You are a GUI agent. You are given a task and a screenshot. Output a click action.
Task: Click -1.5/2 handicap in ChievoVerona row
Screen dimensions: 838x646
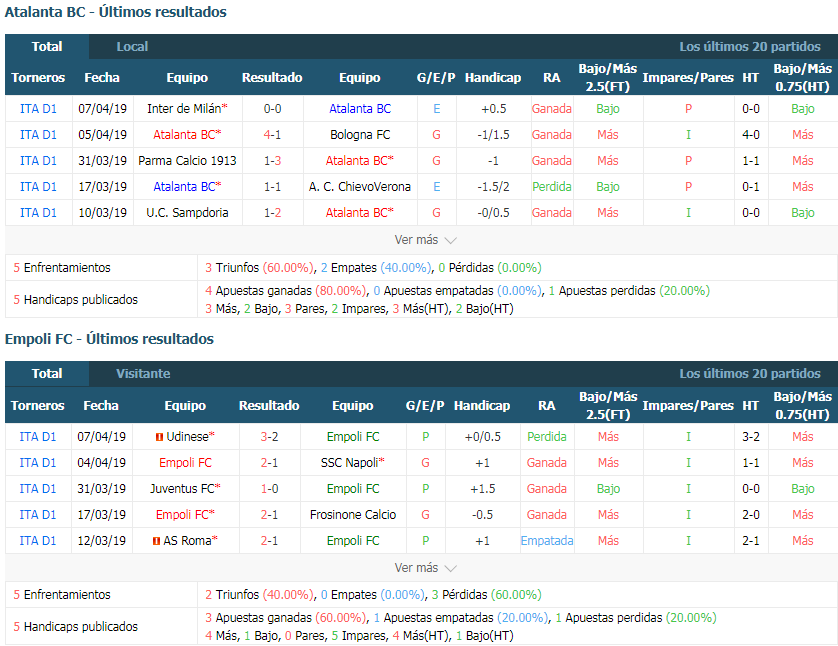point(493,186)
